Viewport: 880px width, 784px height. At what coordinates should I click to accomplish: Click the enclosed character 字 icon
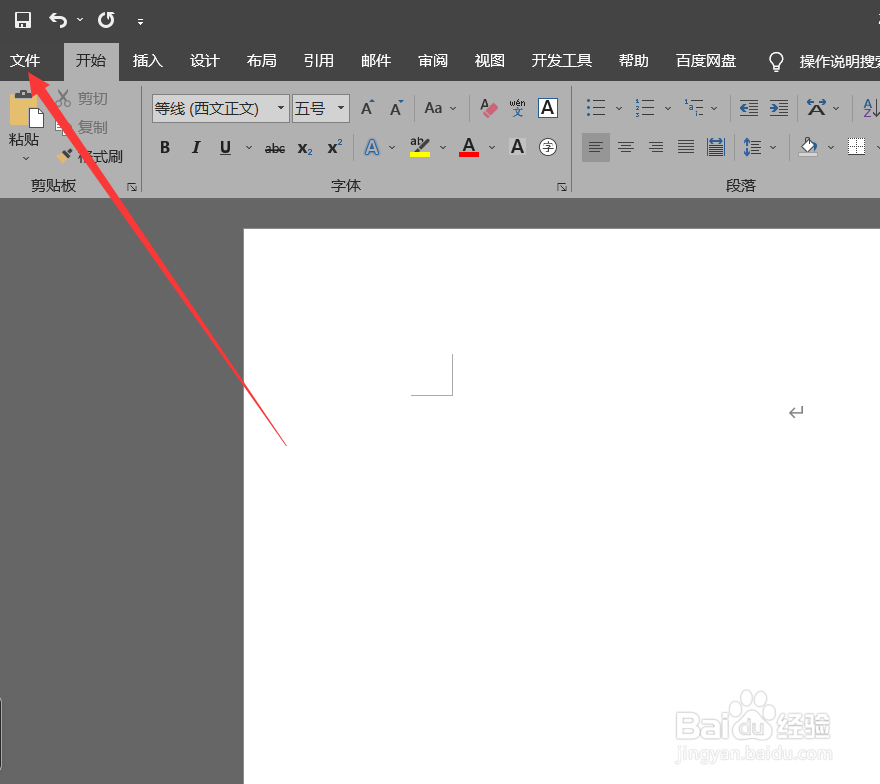548,147
